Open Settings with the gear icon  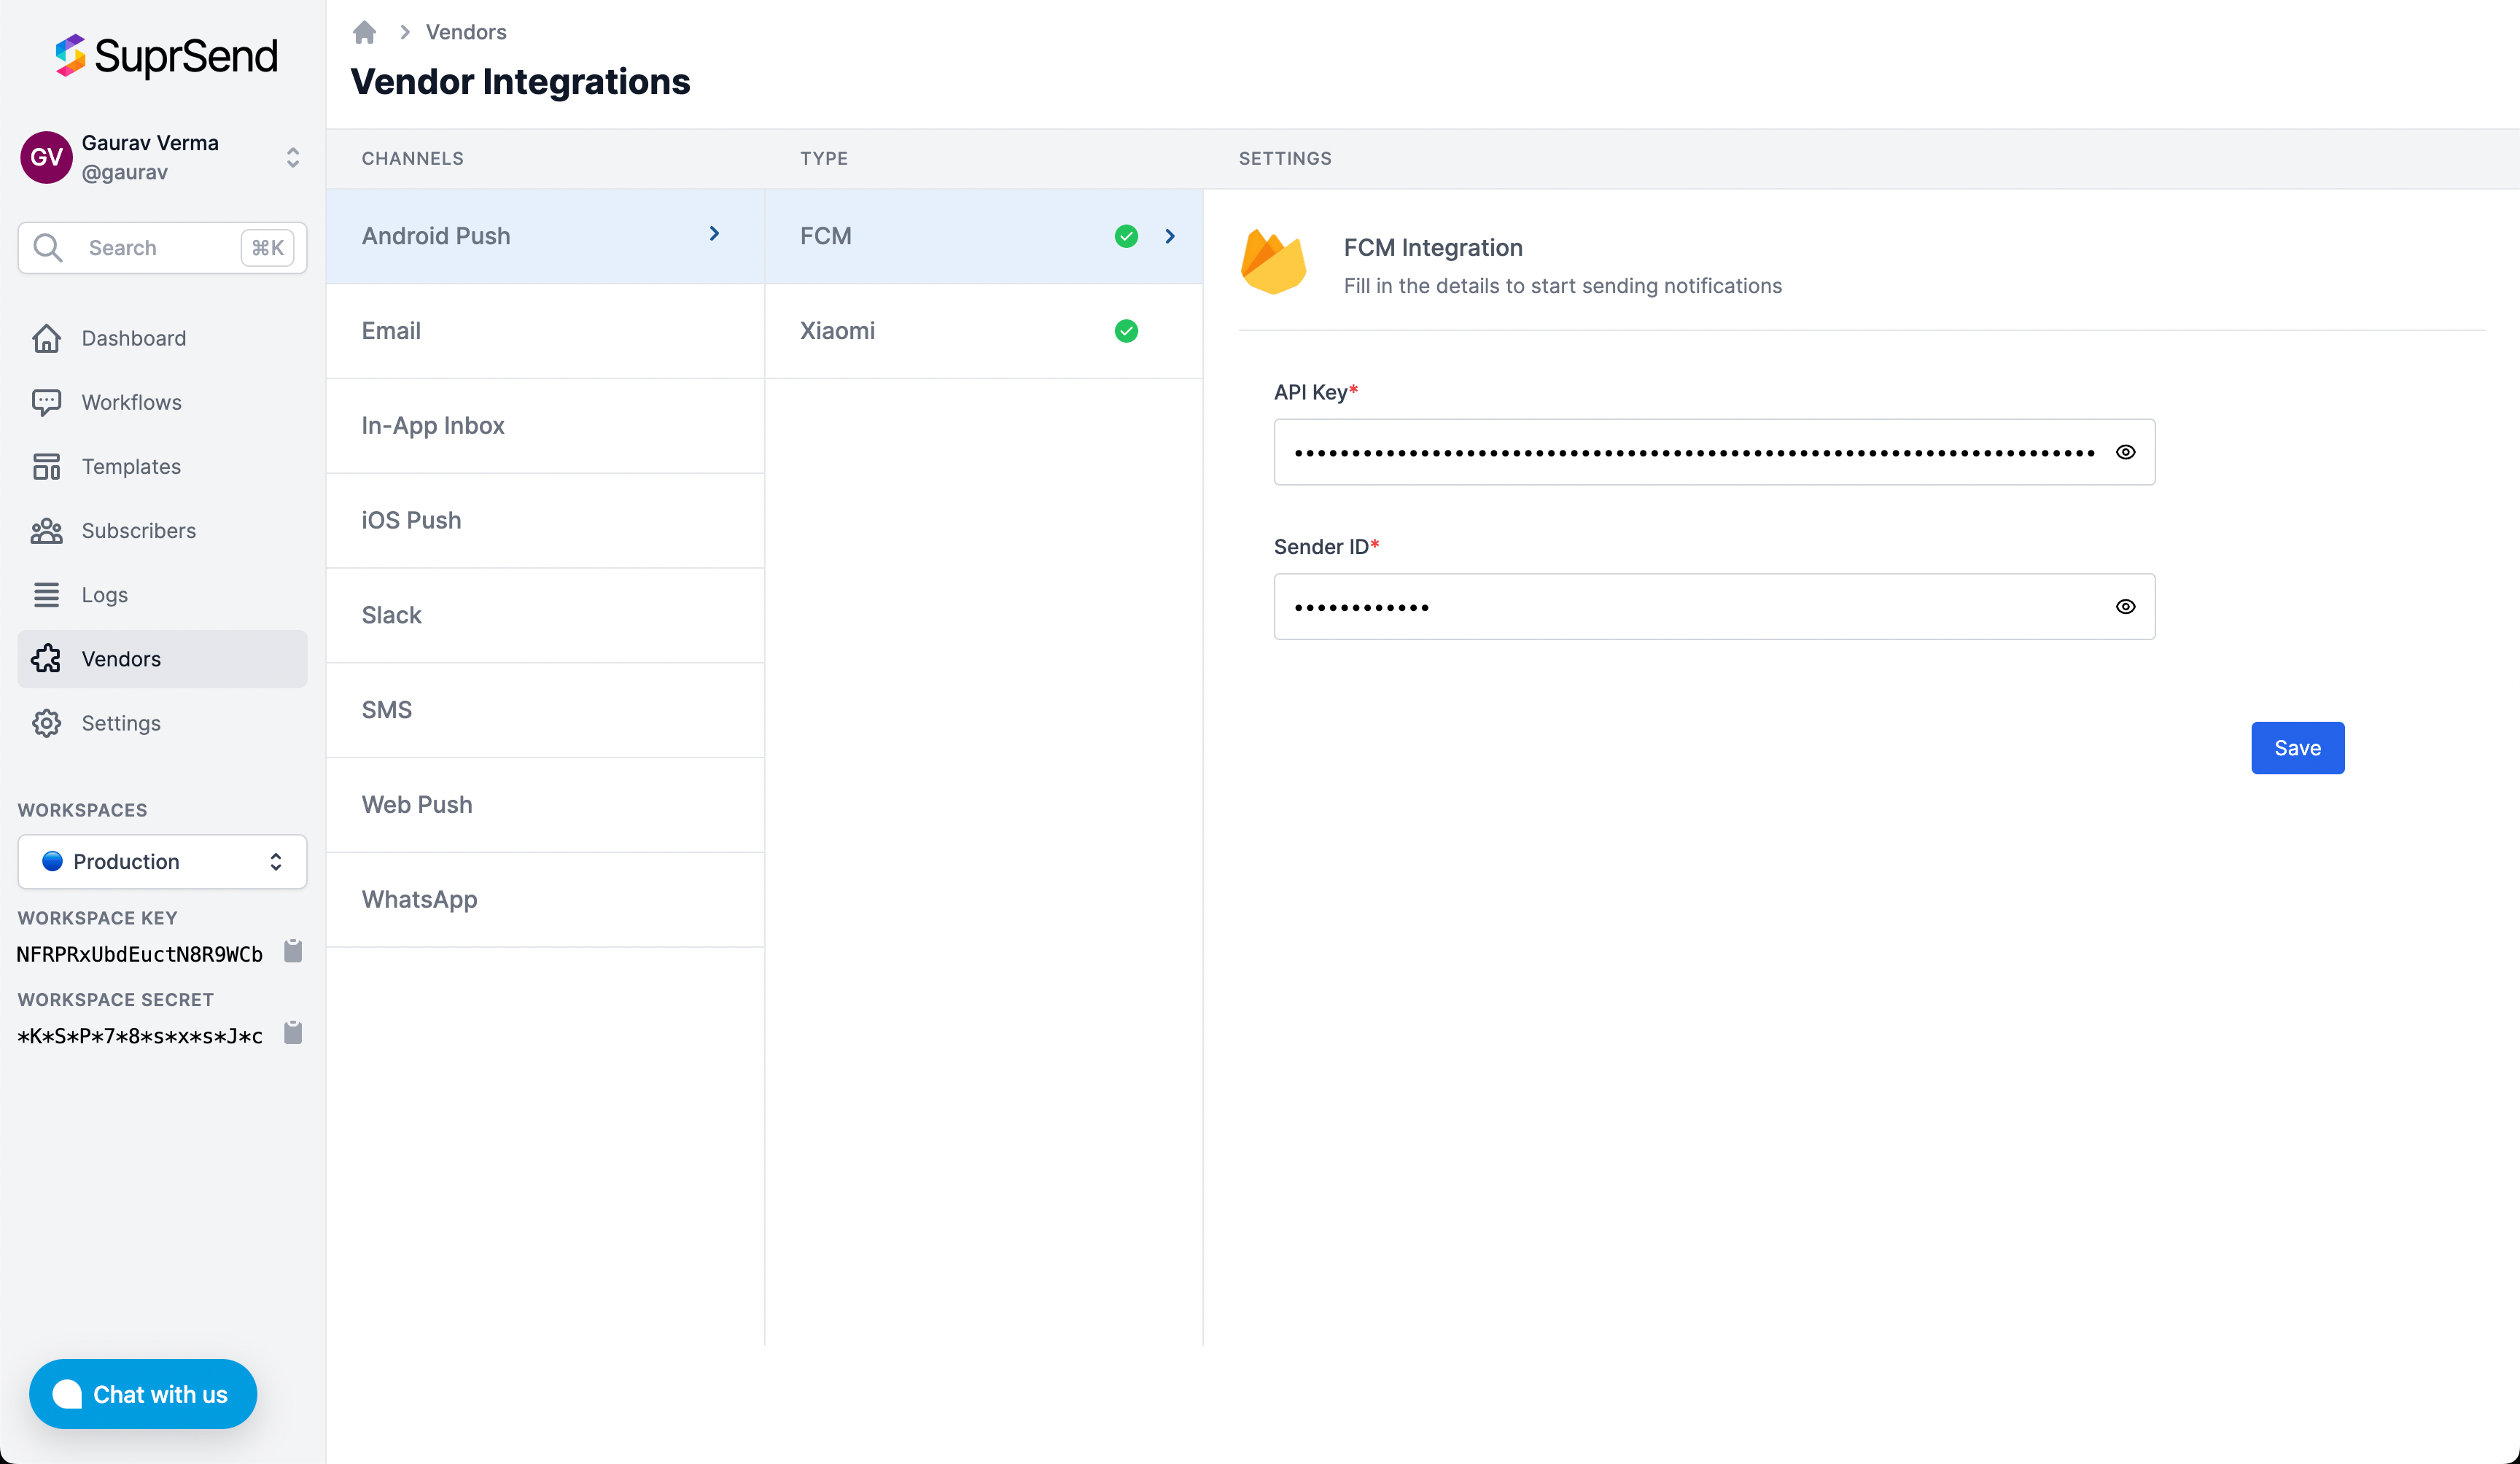coord(47,723)
